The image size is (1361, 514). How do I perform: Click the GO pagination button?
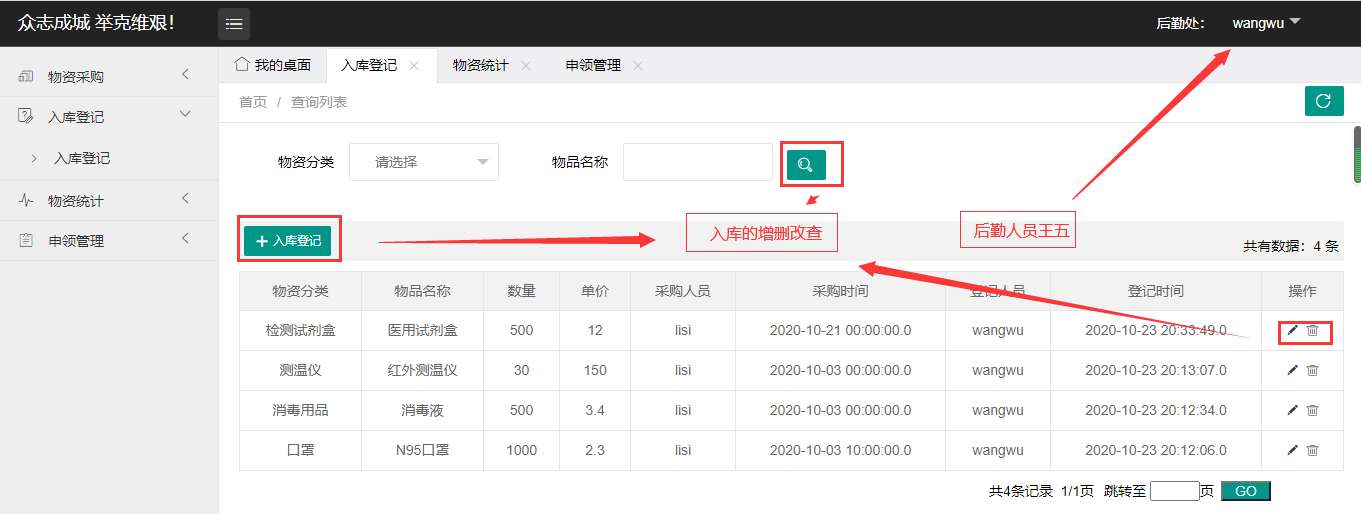tap(1246, 491)
